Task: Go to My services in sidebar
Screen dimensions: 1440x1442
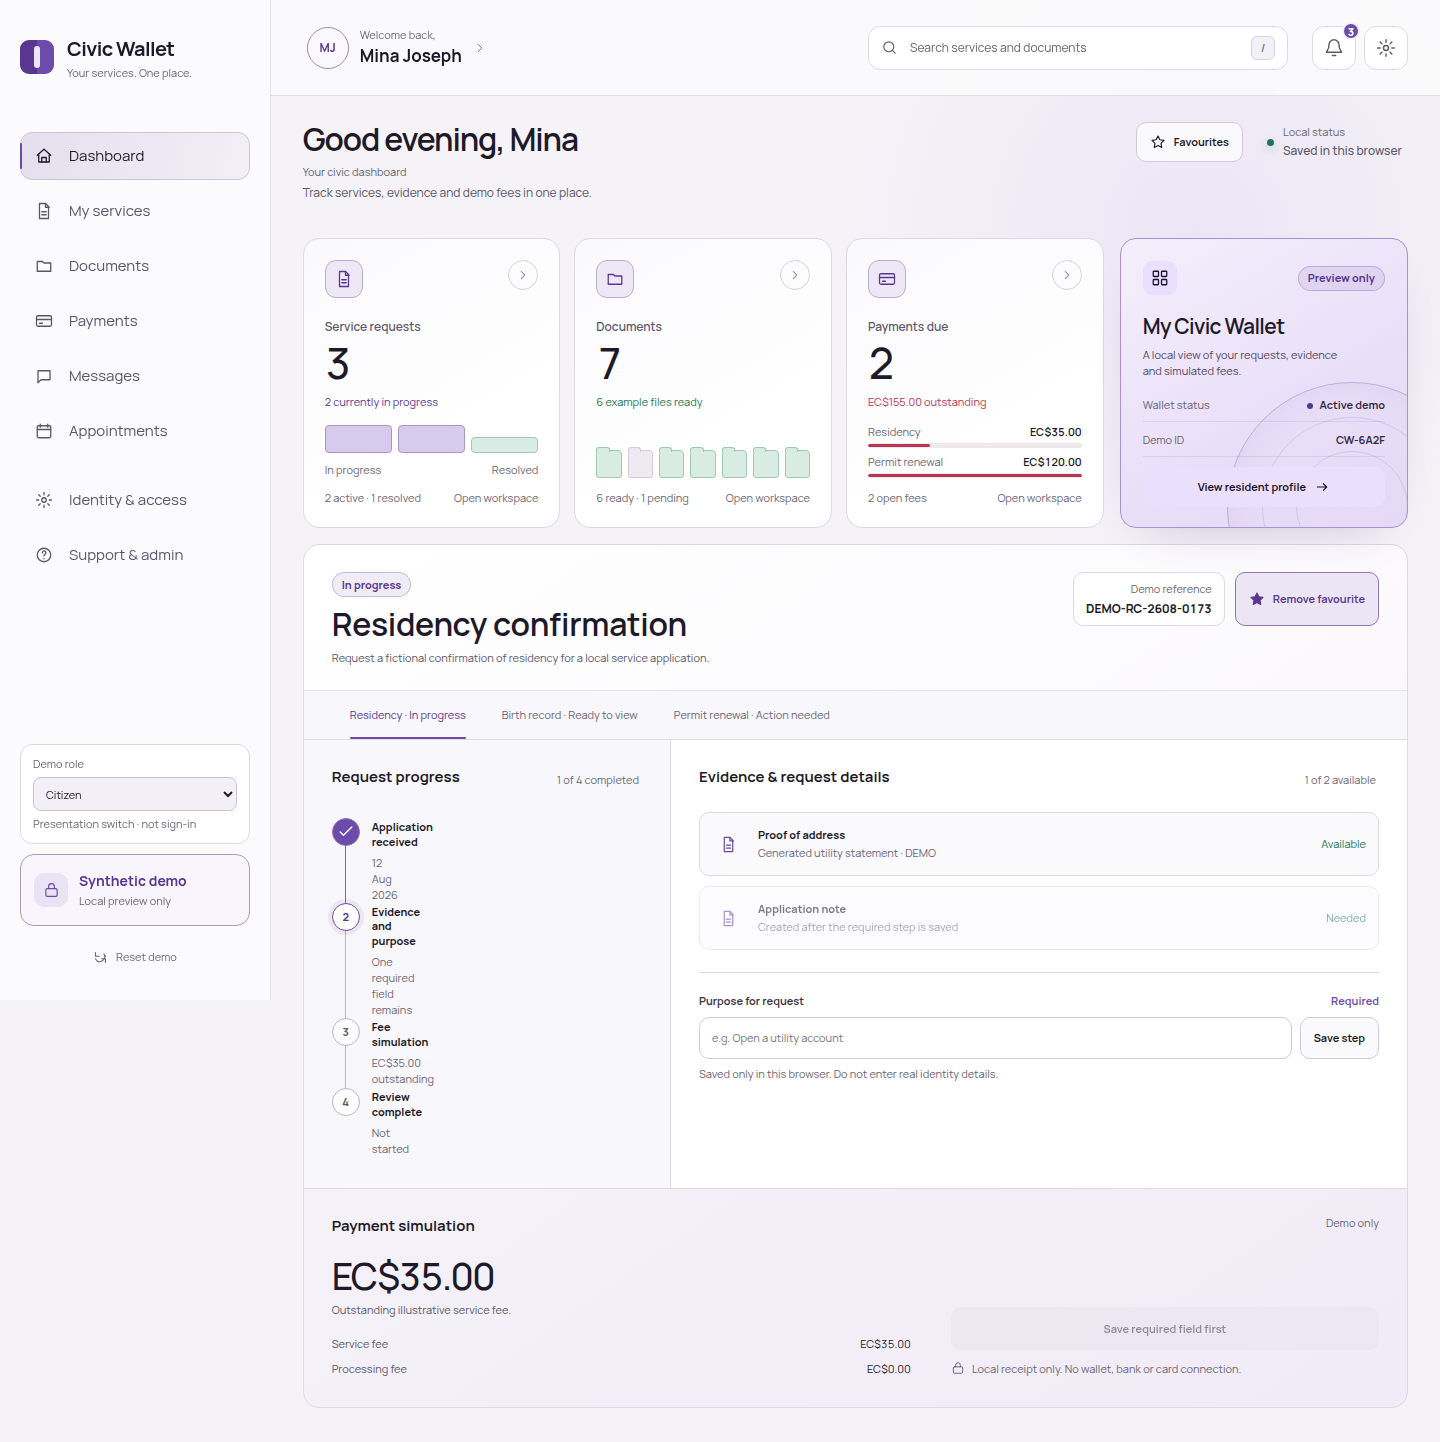Action: pyautogui.click(x=135, y=211)
